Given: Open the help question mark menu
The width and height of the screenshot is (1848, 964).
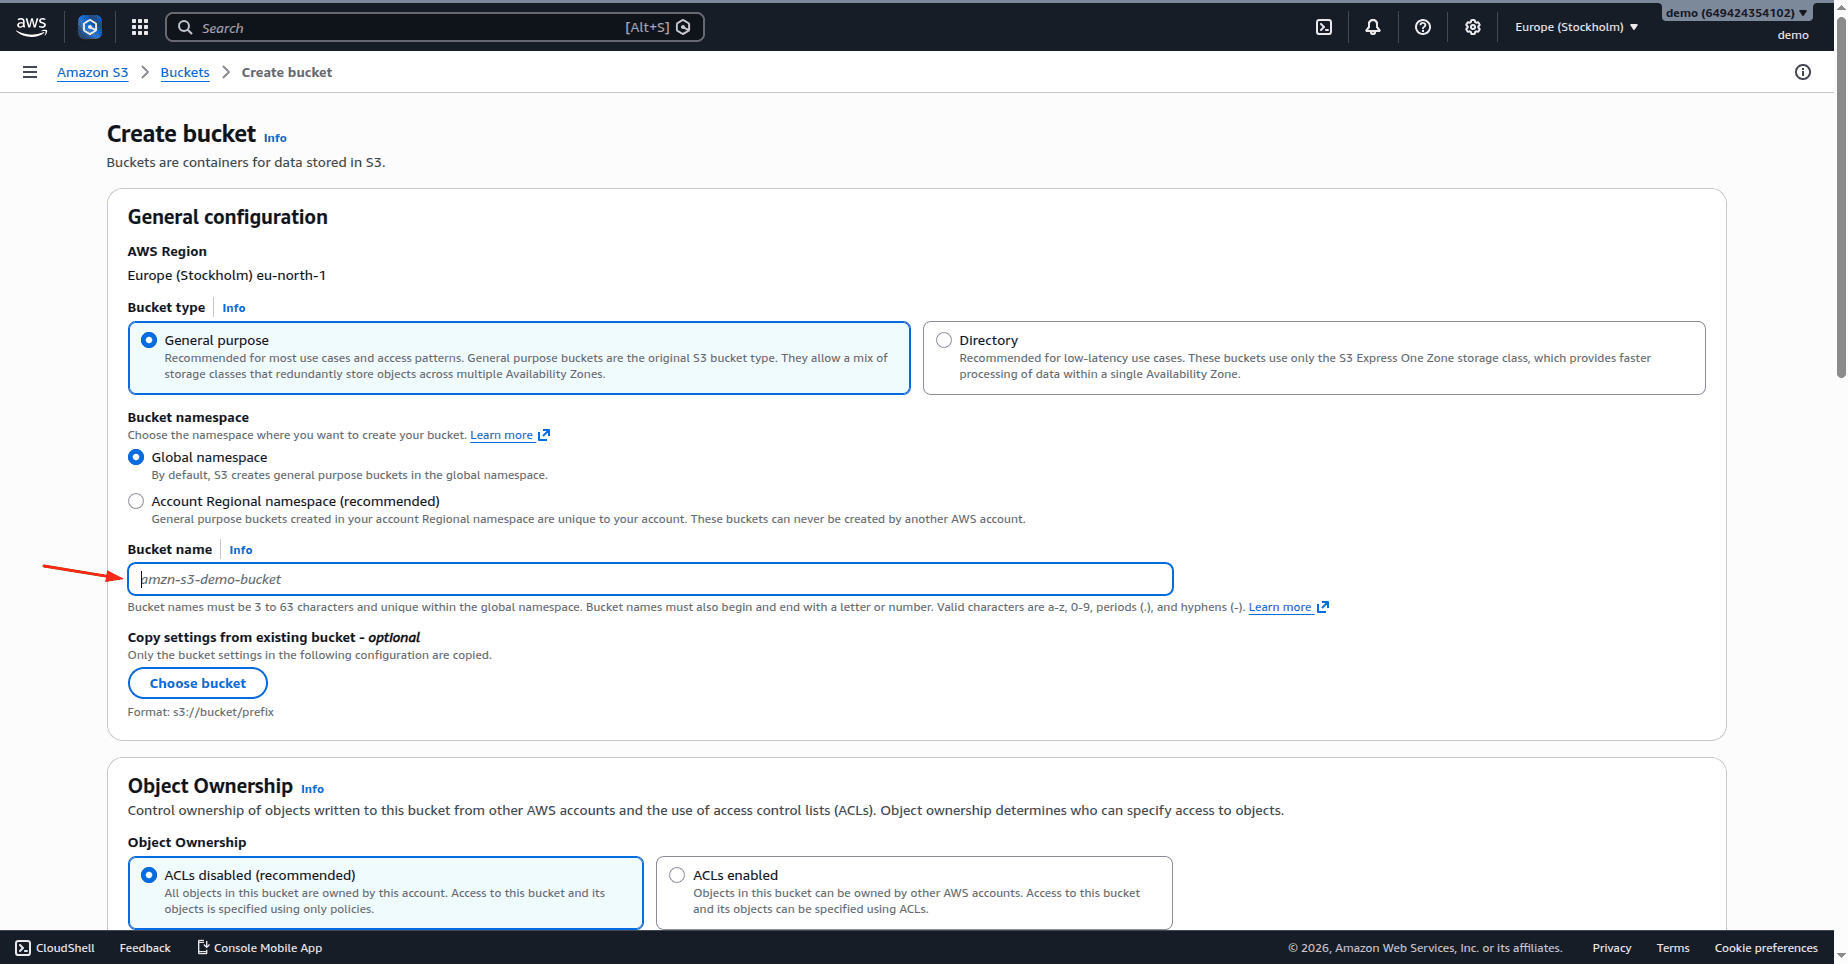Looking at the screenshot, I should [1423, 27].
